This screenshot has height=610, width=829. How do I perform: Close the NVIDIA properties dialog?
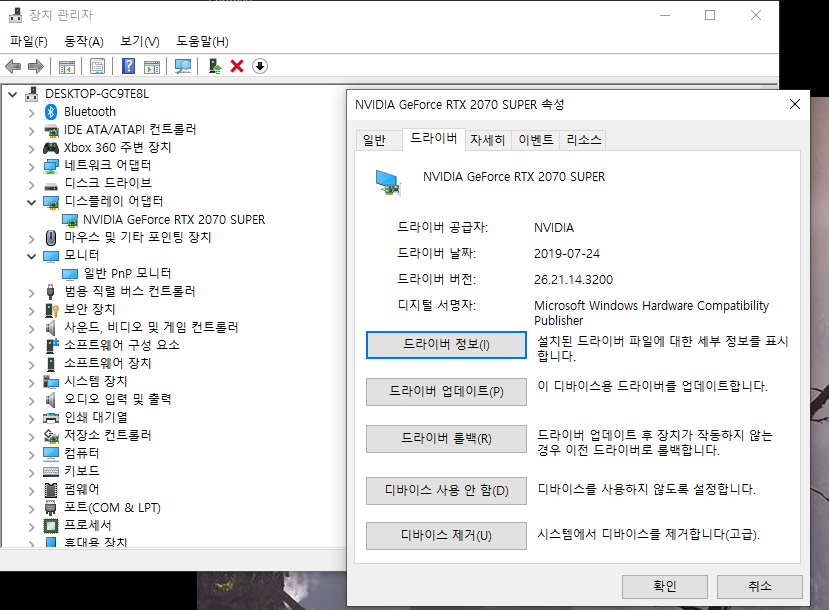pyautogui.click(x=795, y=104)
